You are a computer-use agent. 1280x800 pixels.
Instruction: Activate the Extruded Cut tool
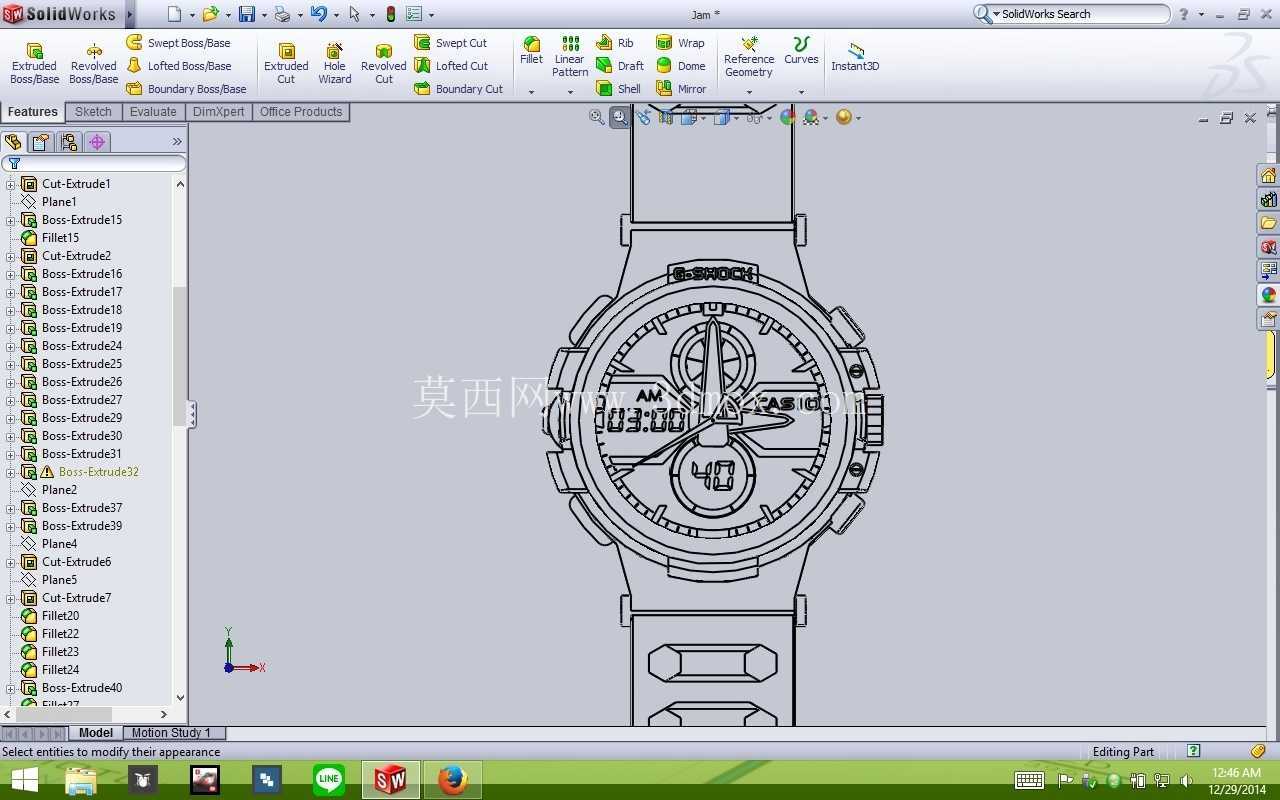(x=286, y=64)
